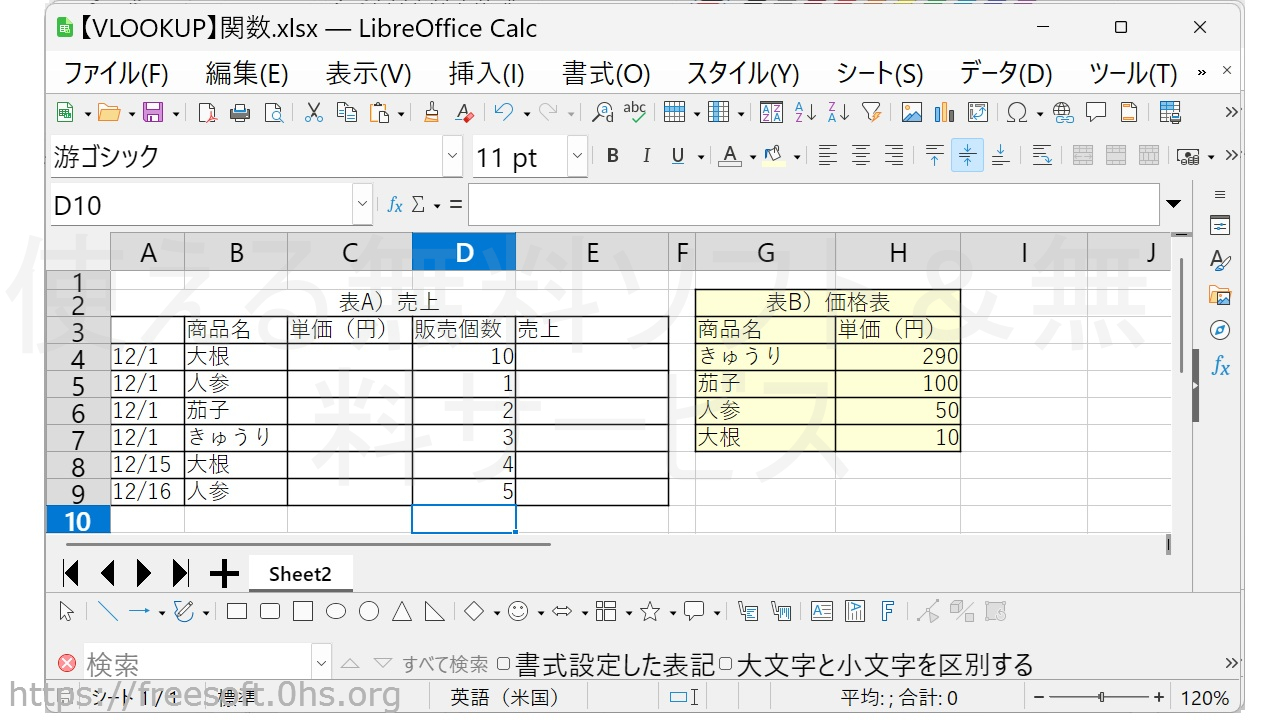Click the Undo arrow icon
The width and height of the screenshot is (1280, 720).
coord(504,112)
